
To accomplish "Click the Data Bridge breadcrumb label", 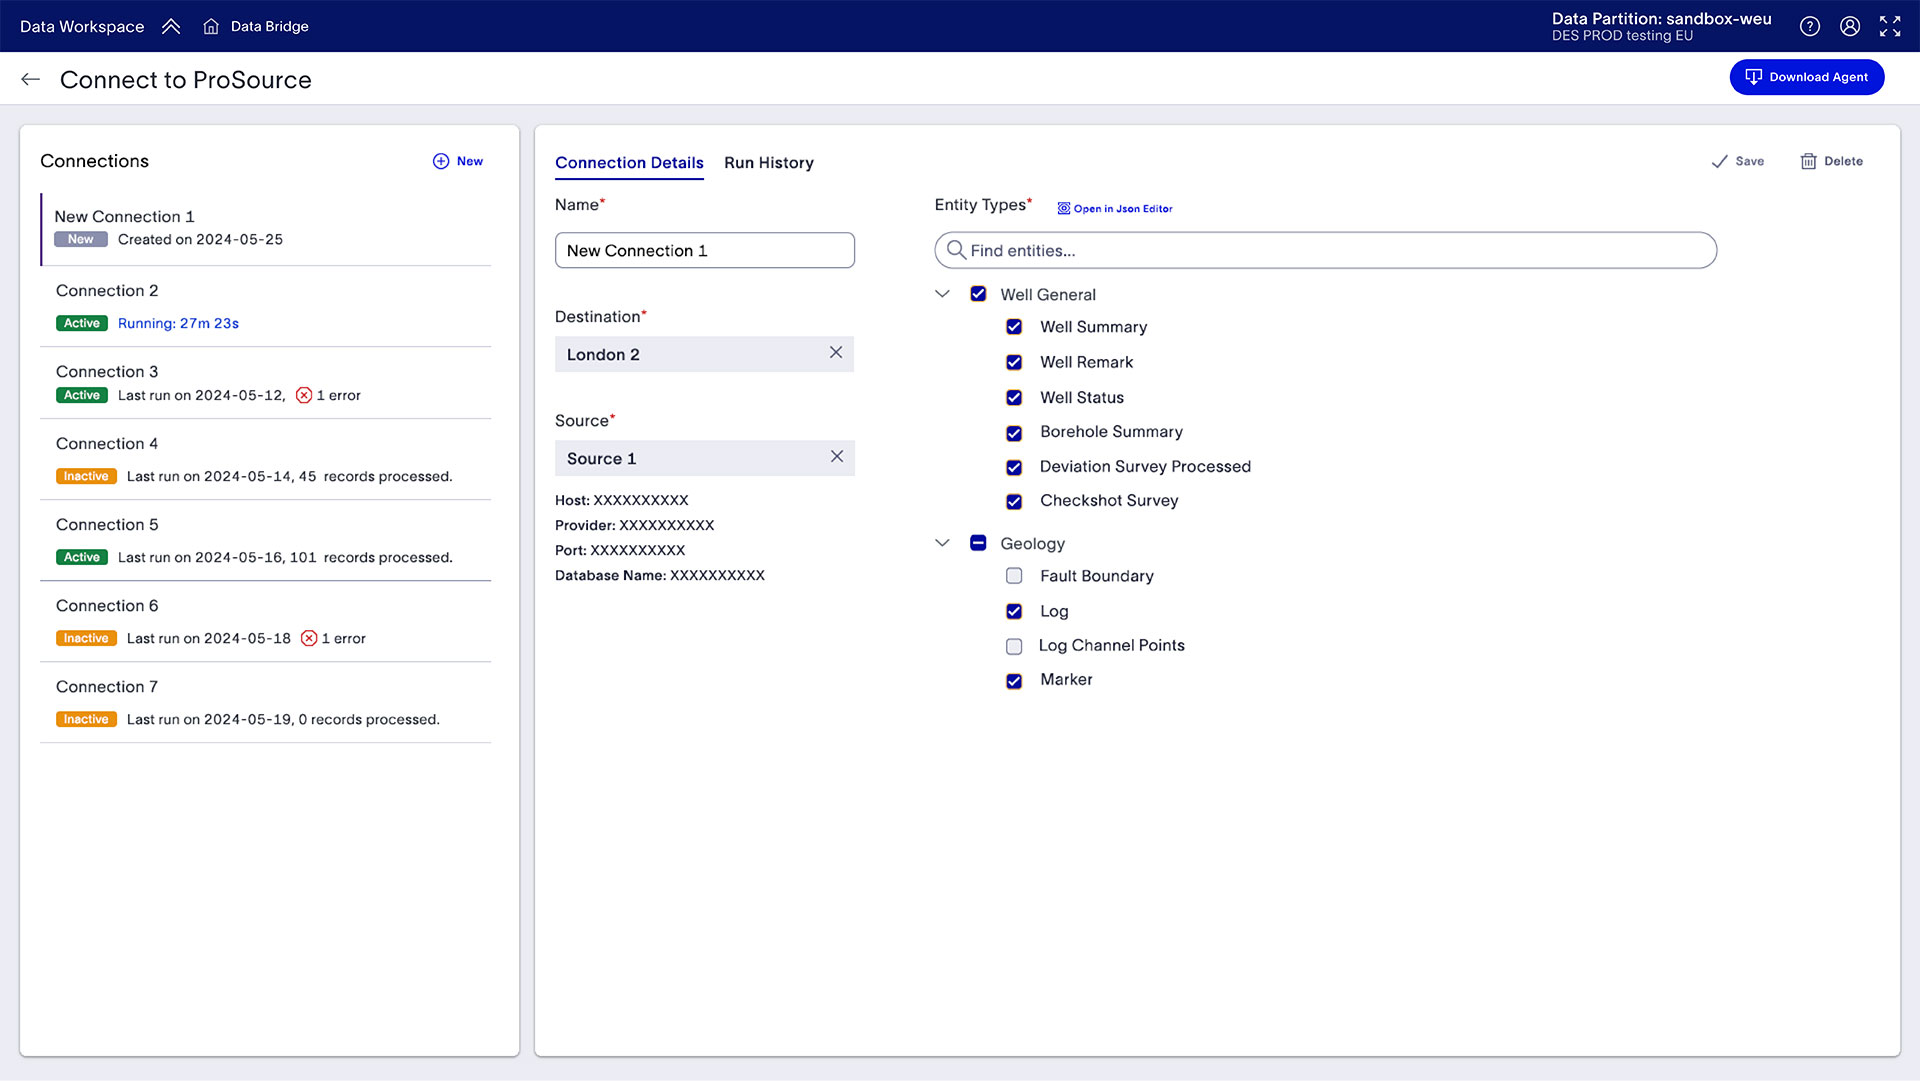I will tap(269, 26).
